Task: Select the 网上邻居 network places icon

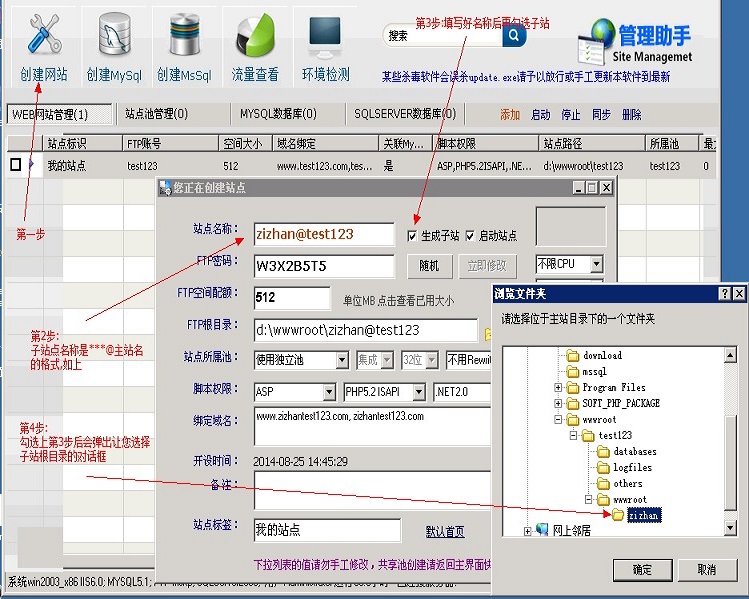Action: coord(543,531)
